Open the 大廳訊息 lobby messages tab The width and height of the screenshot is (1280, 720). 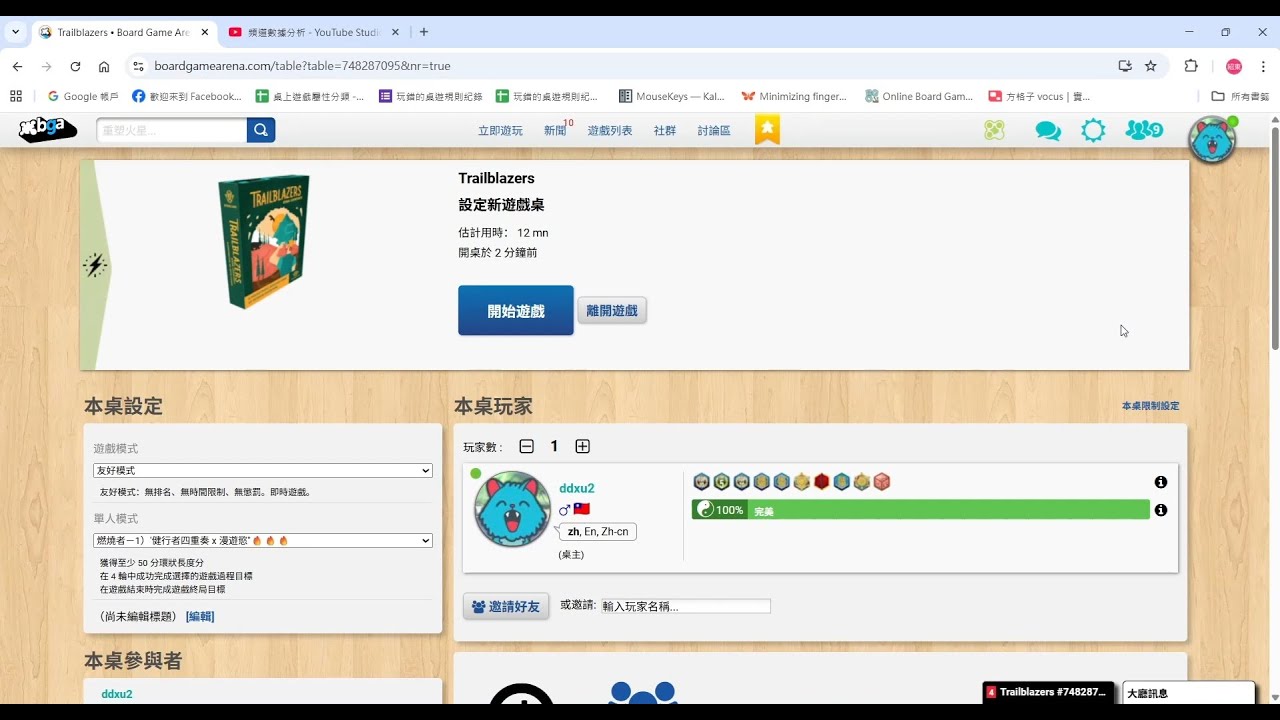point(1188,693)
